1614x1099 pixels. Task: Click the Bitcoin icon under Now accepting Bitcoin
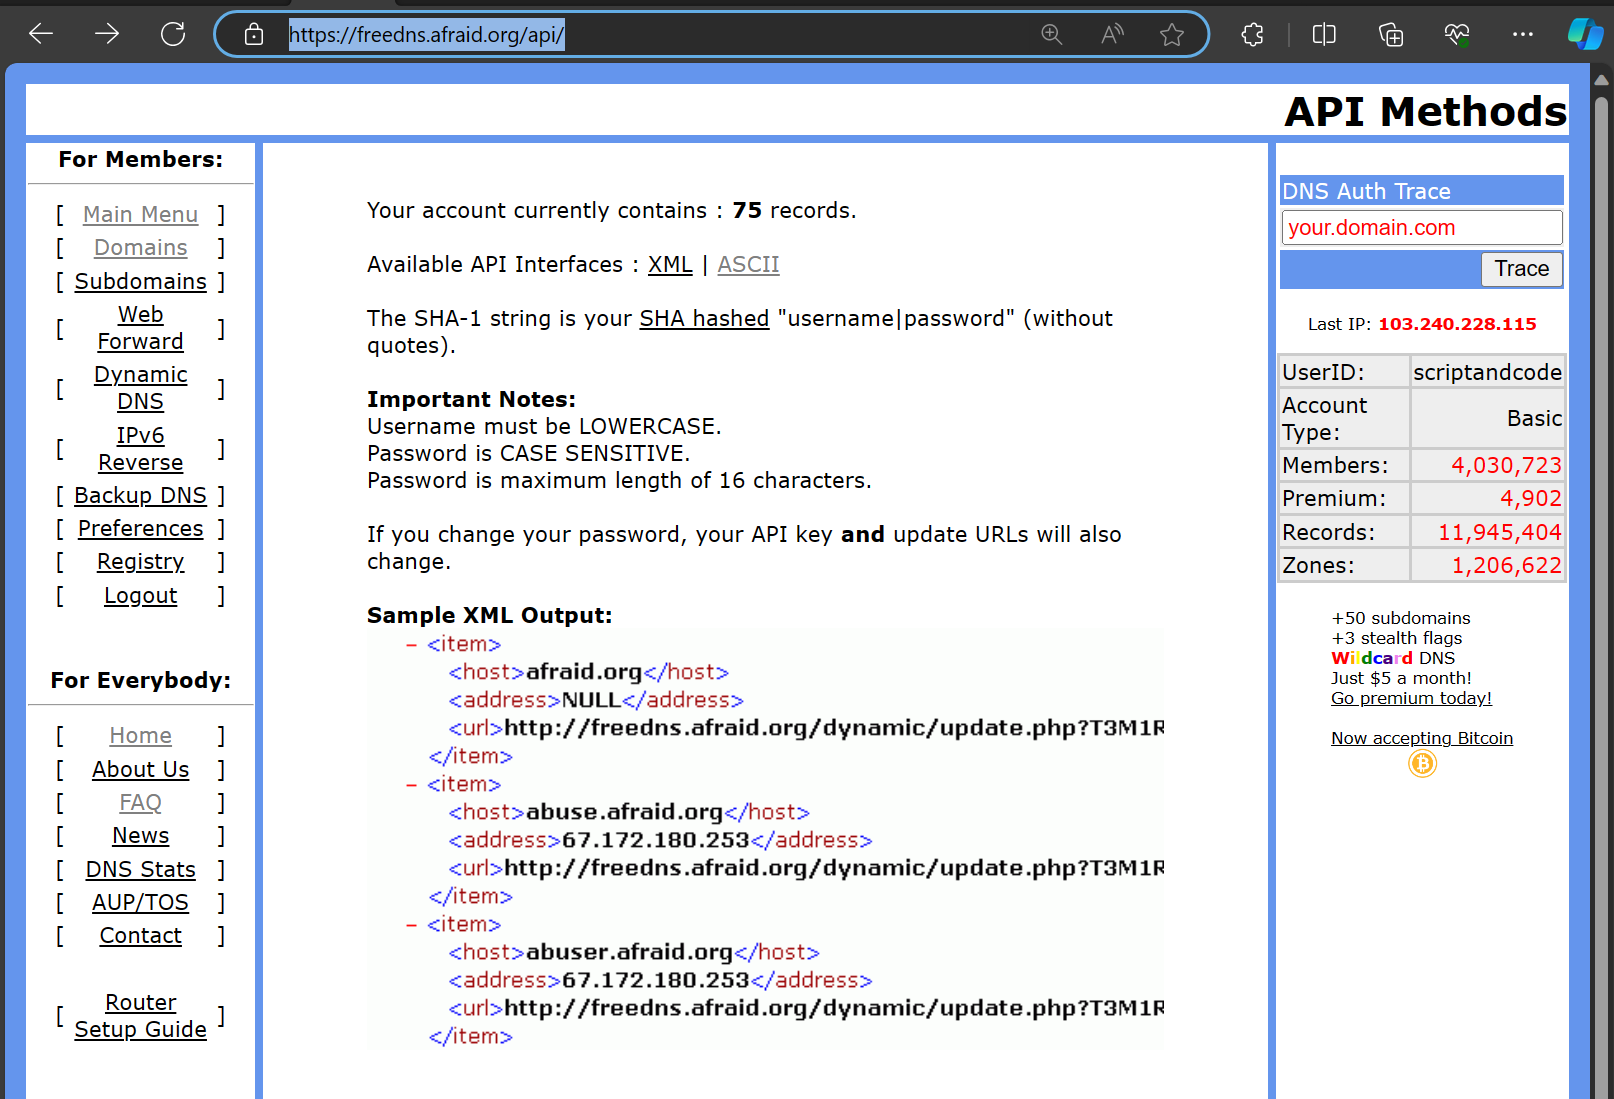click(1422, 764)
